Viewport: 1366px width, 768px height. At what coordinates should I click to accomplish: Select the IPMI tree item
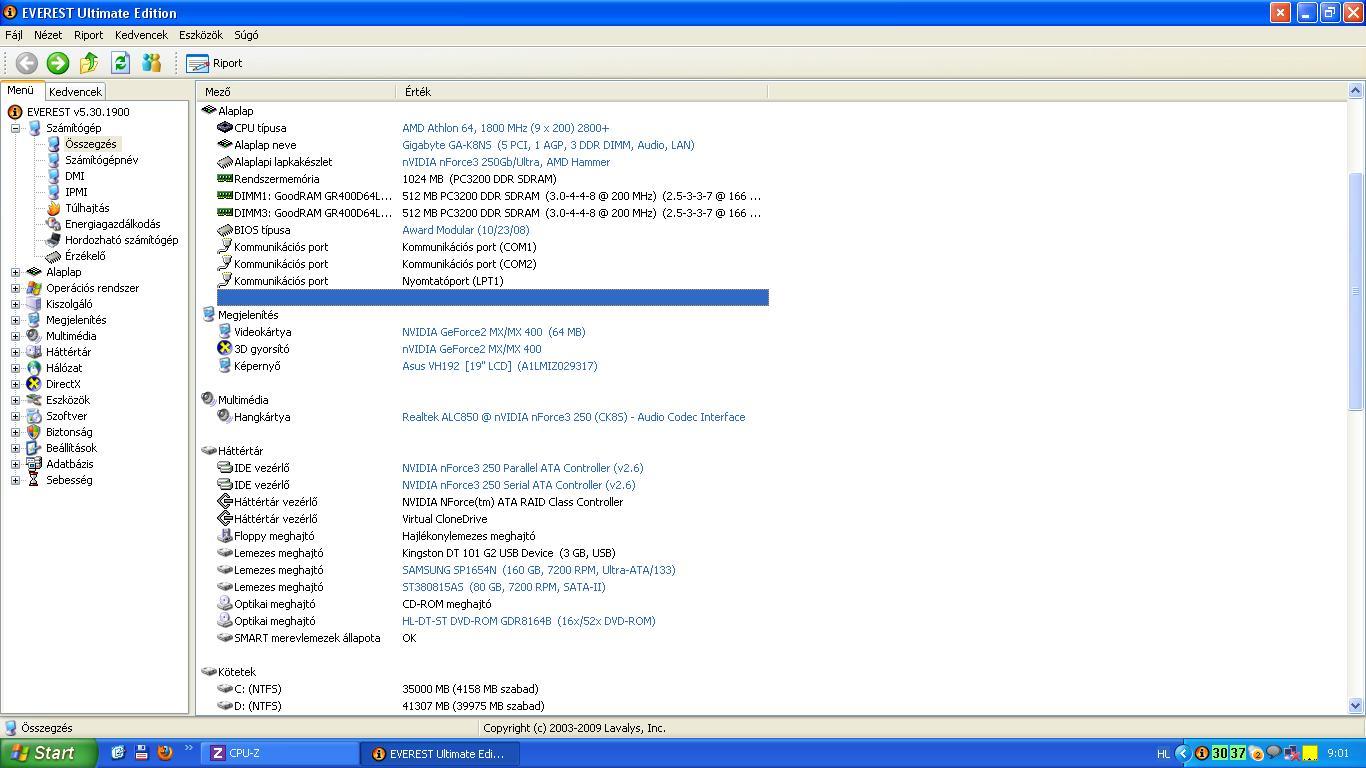point(76,192)
